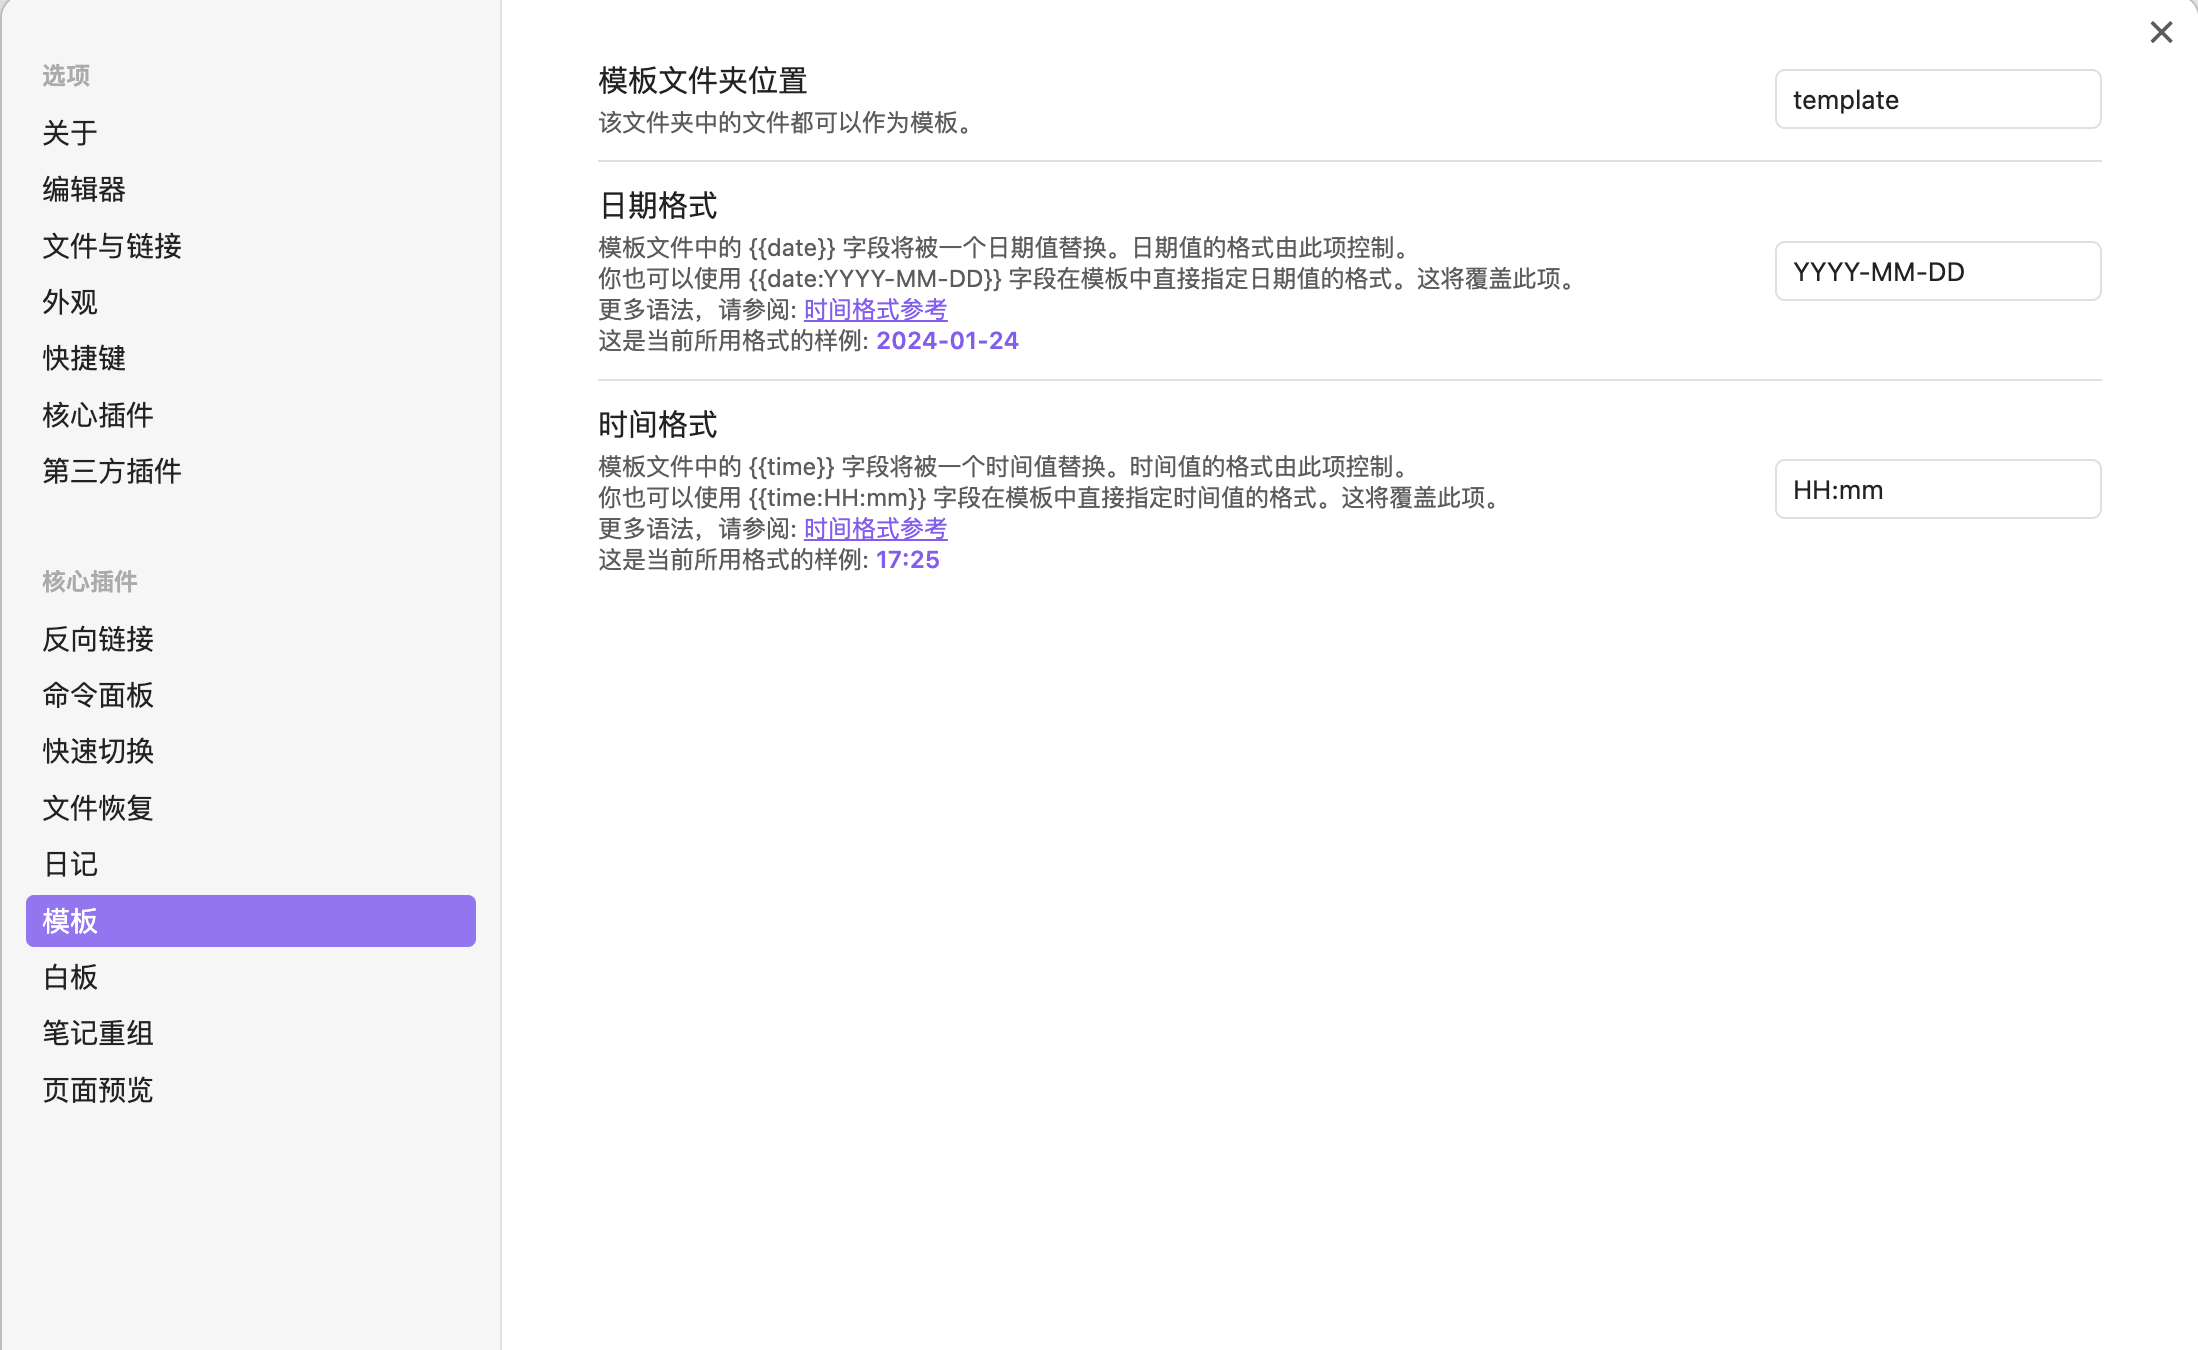Open 日记 plugin settings
Viewport: 2198px width, 1350px height.
[70, 864]
